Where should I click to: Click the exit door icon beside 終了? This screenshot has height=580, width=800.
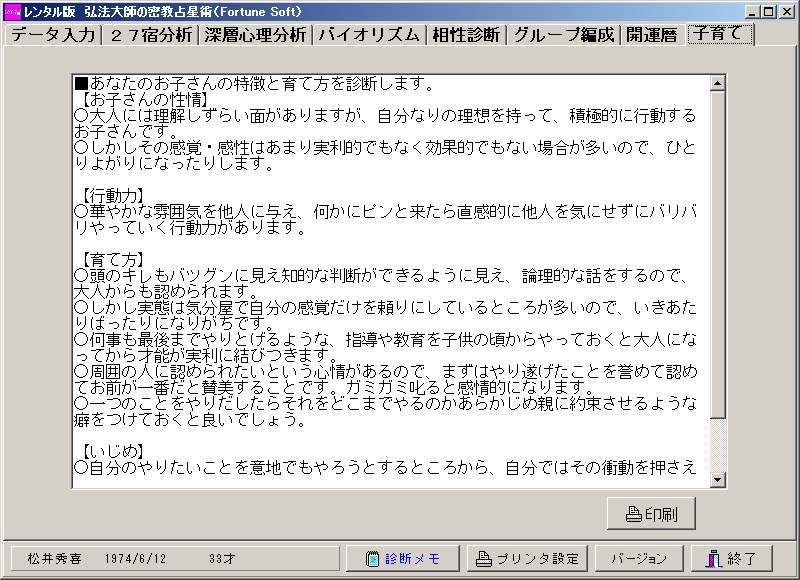point(714,559)
